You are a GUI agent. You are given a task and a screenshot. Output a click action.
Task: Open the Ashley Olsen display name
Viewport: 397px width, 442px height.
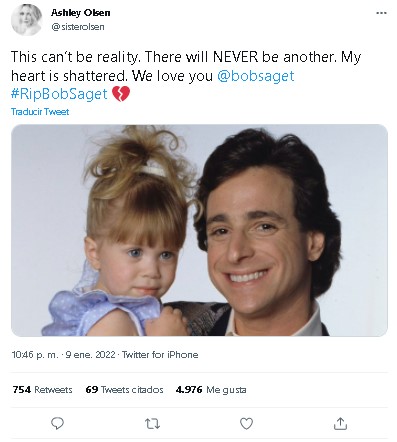(x=81, y=13)
